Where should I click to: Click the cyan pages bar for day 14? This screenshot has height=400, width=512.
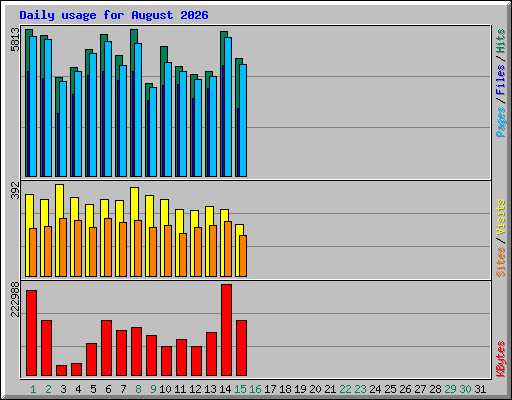coord(228,107)
